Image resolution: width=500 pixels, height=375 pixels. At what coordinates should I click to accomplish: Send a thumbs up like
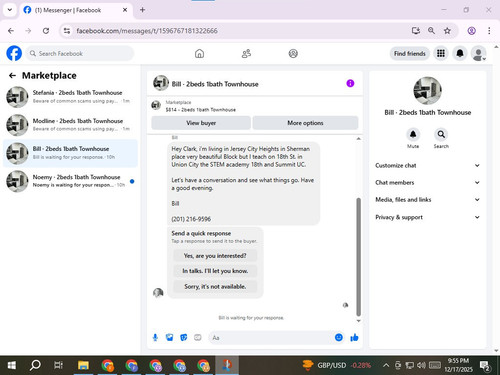354,337
